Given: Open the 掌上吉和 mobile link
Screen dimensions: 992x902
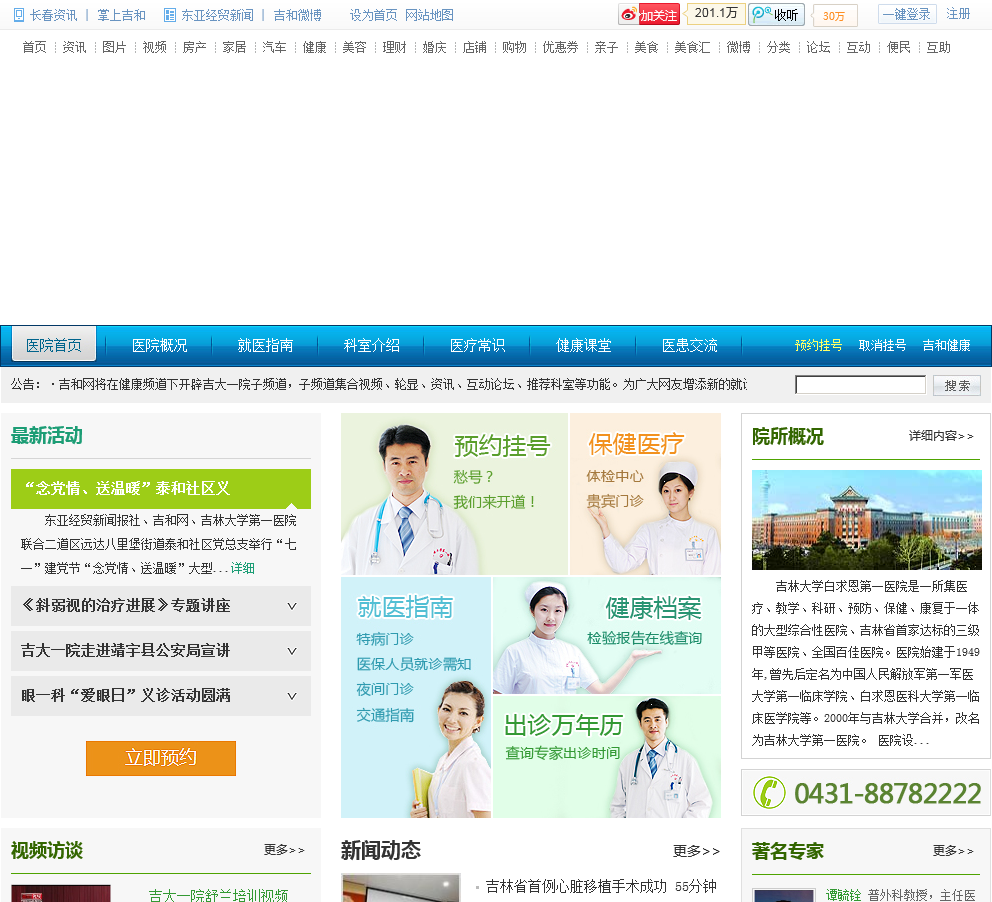Looking at the screenshot, I should pos(121,15).
